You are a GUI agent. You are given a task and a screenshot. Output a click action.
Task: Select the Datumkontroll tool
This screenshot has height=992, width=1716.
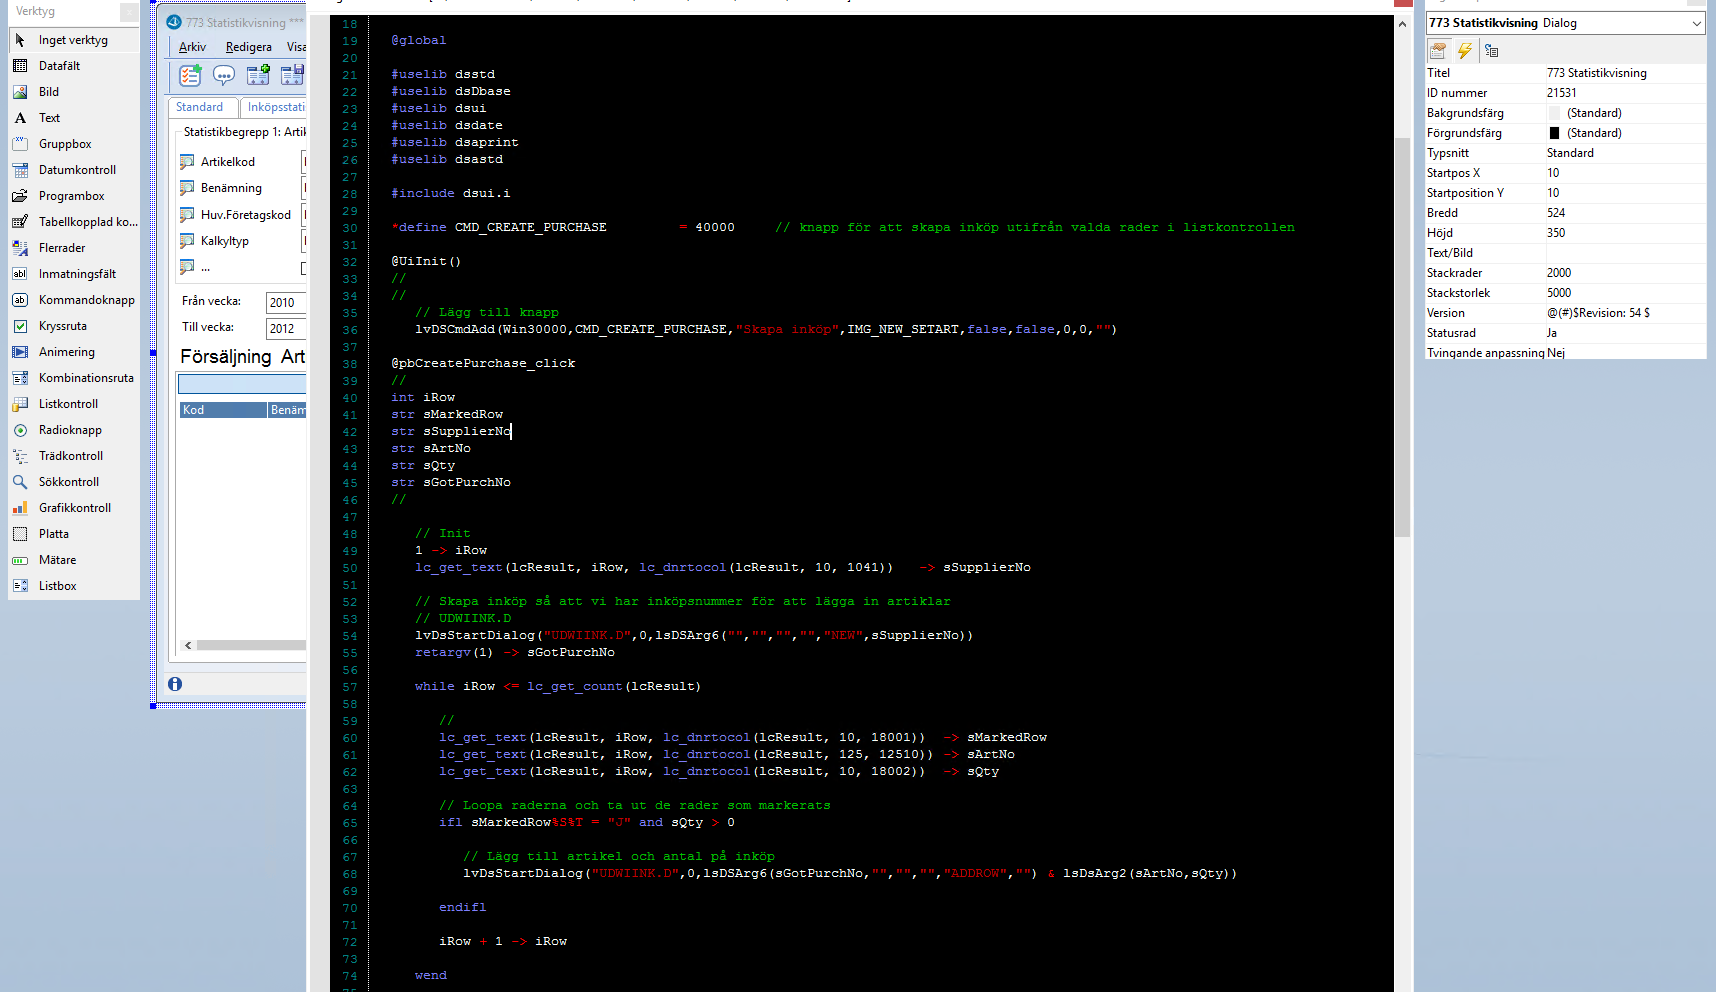tap(76, 170)
